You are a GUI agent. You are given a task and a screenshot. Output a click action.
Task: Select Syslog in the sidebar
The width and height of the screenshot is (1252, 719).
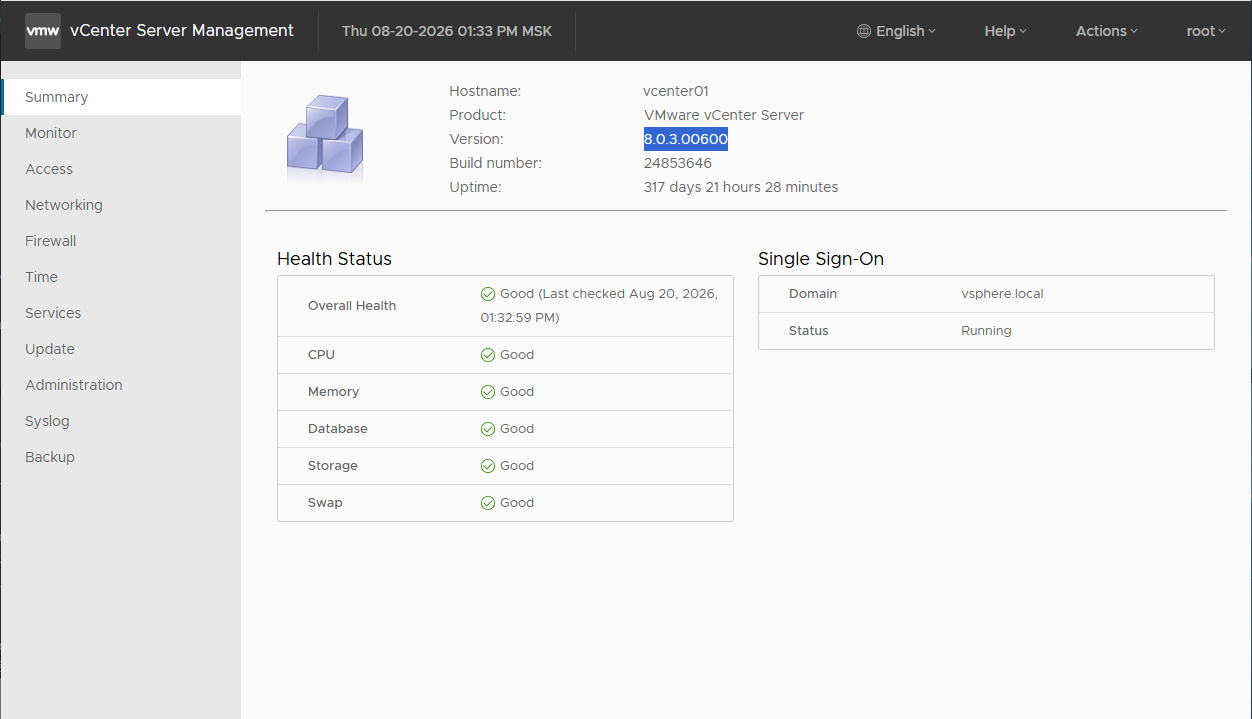(121, 421)
